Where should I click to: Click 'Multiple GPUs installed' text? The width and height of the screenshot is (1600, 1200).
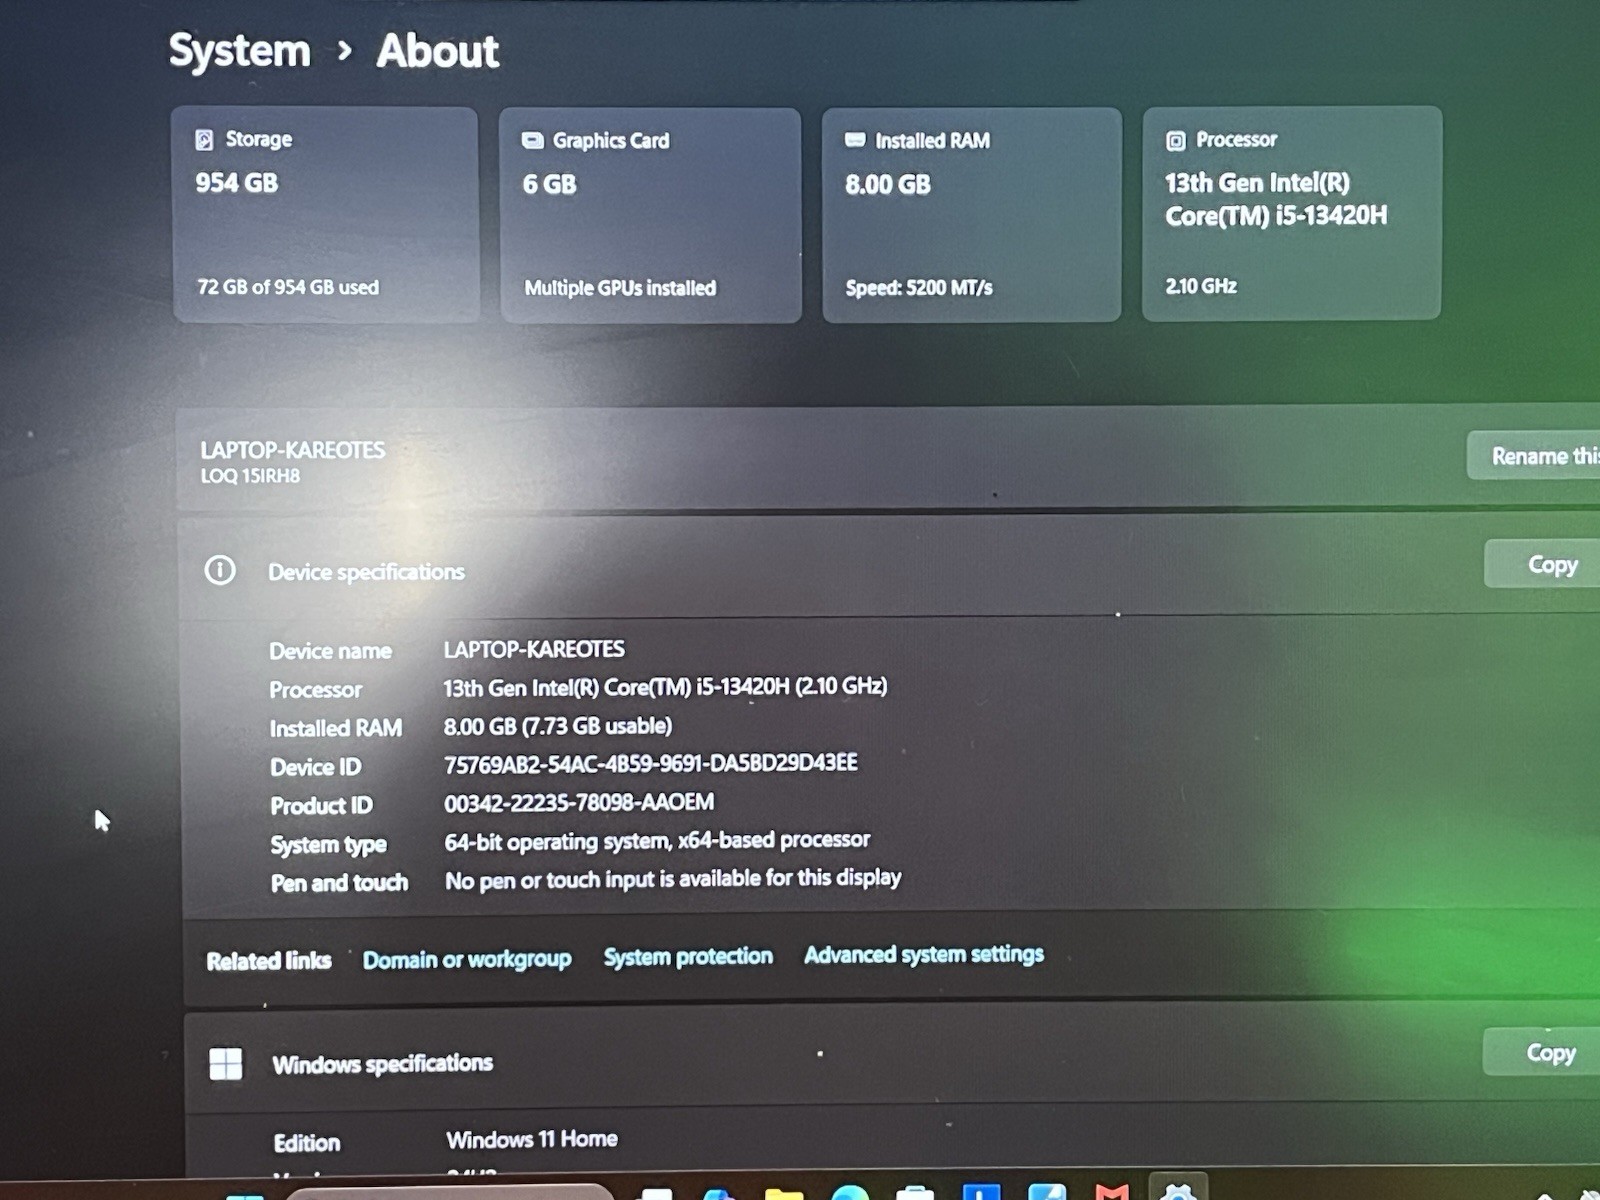tap(620, 288)
